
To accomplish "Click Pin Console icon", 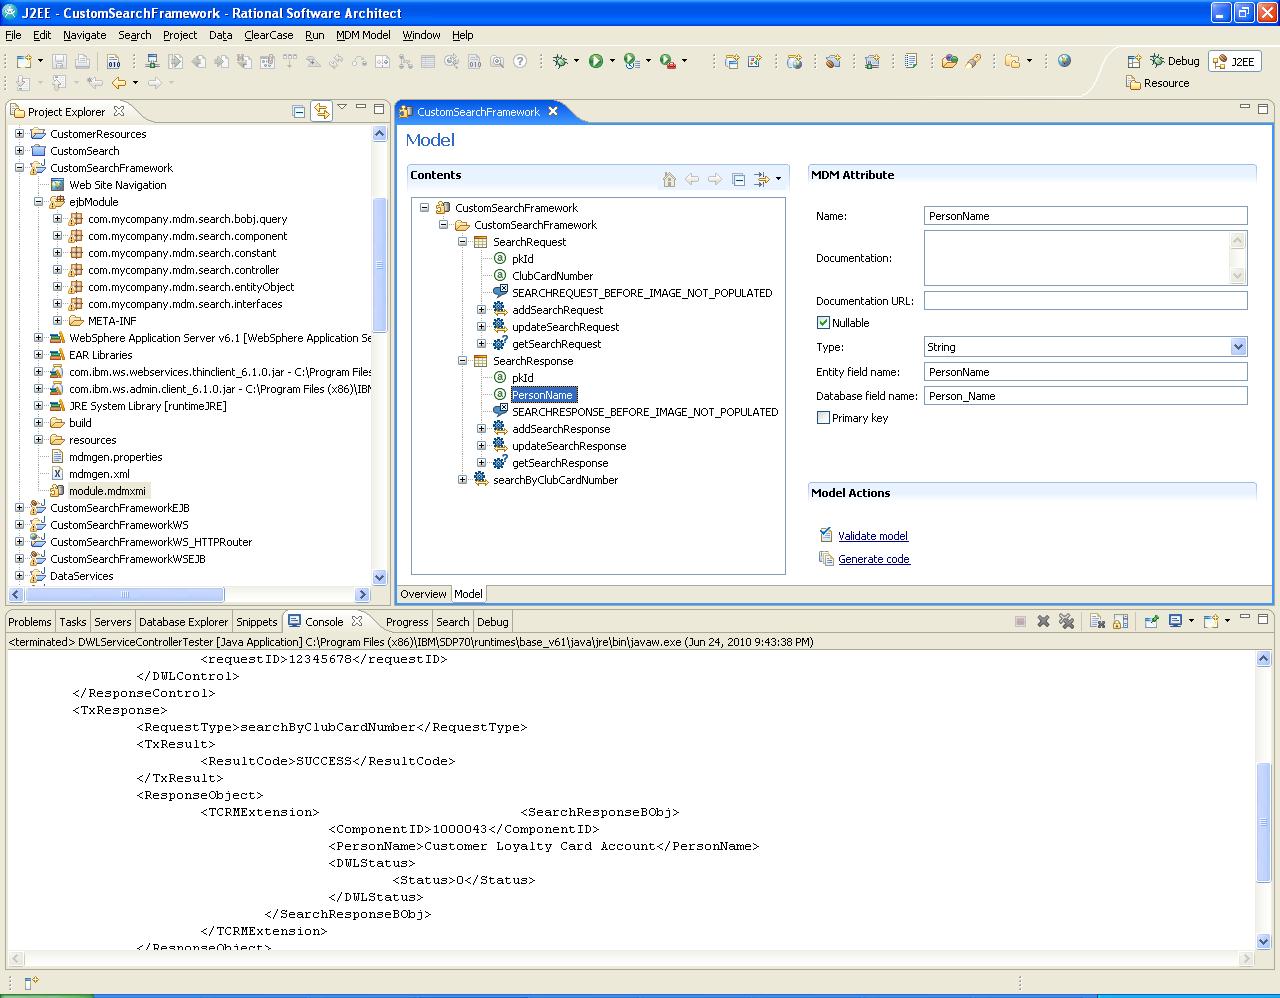I will (1151, 621).
